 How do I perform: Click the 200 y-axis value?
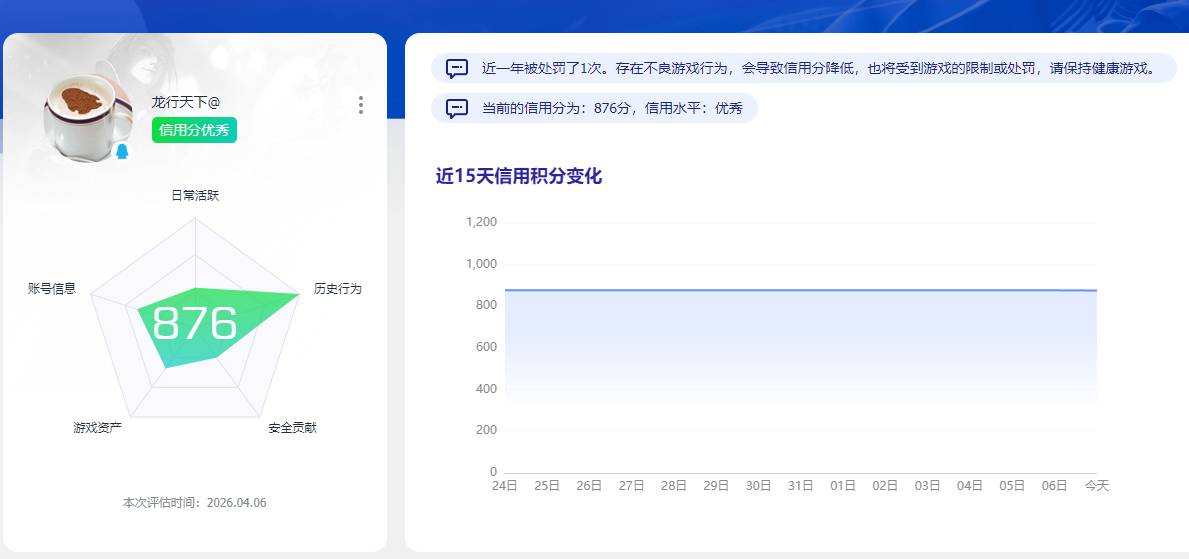click(486, 430)
